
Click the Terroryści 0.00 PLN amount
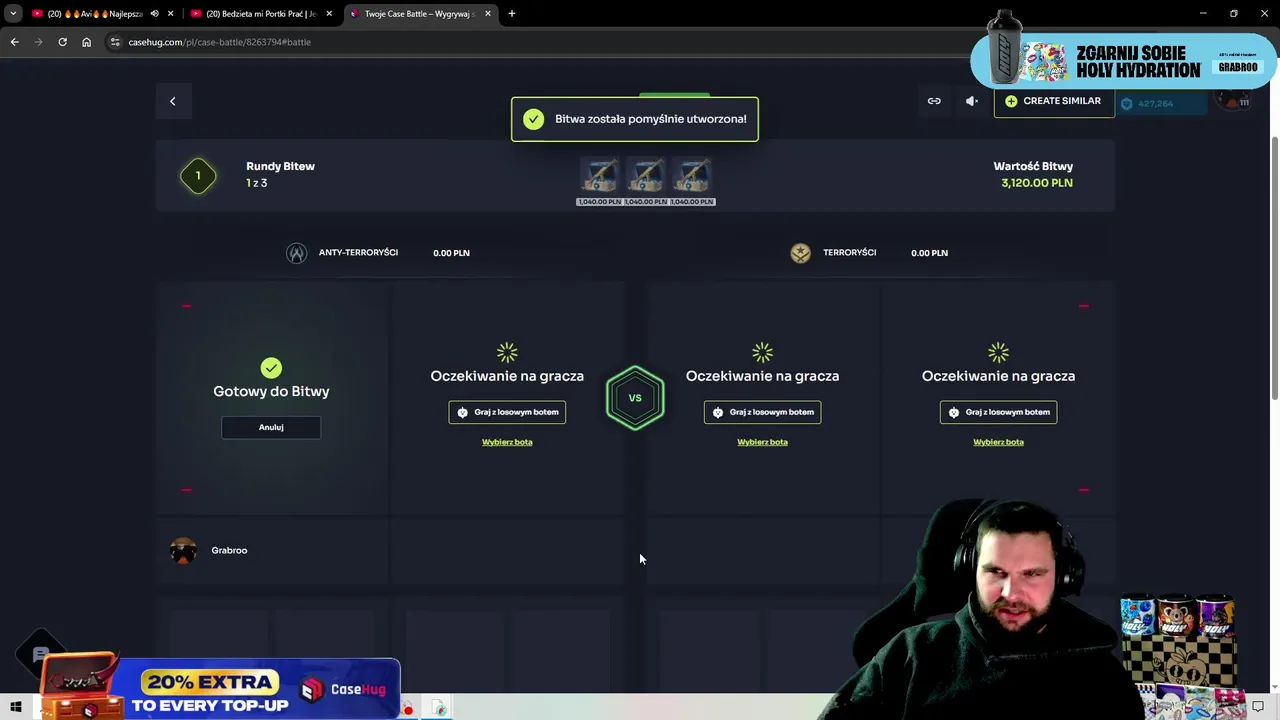pyautogui.click(x=929, y=253)
